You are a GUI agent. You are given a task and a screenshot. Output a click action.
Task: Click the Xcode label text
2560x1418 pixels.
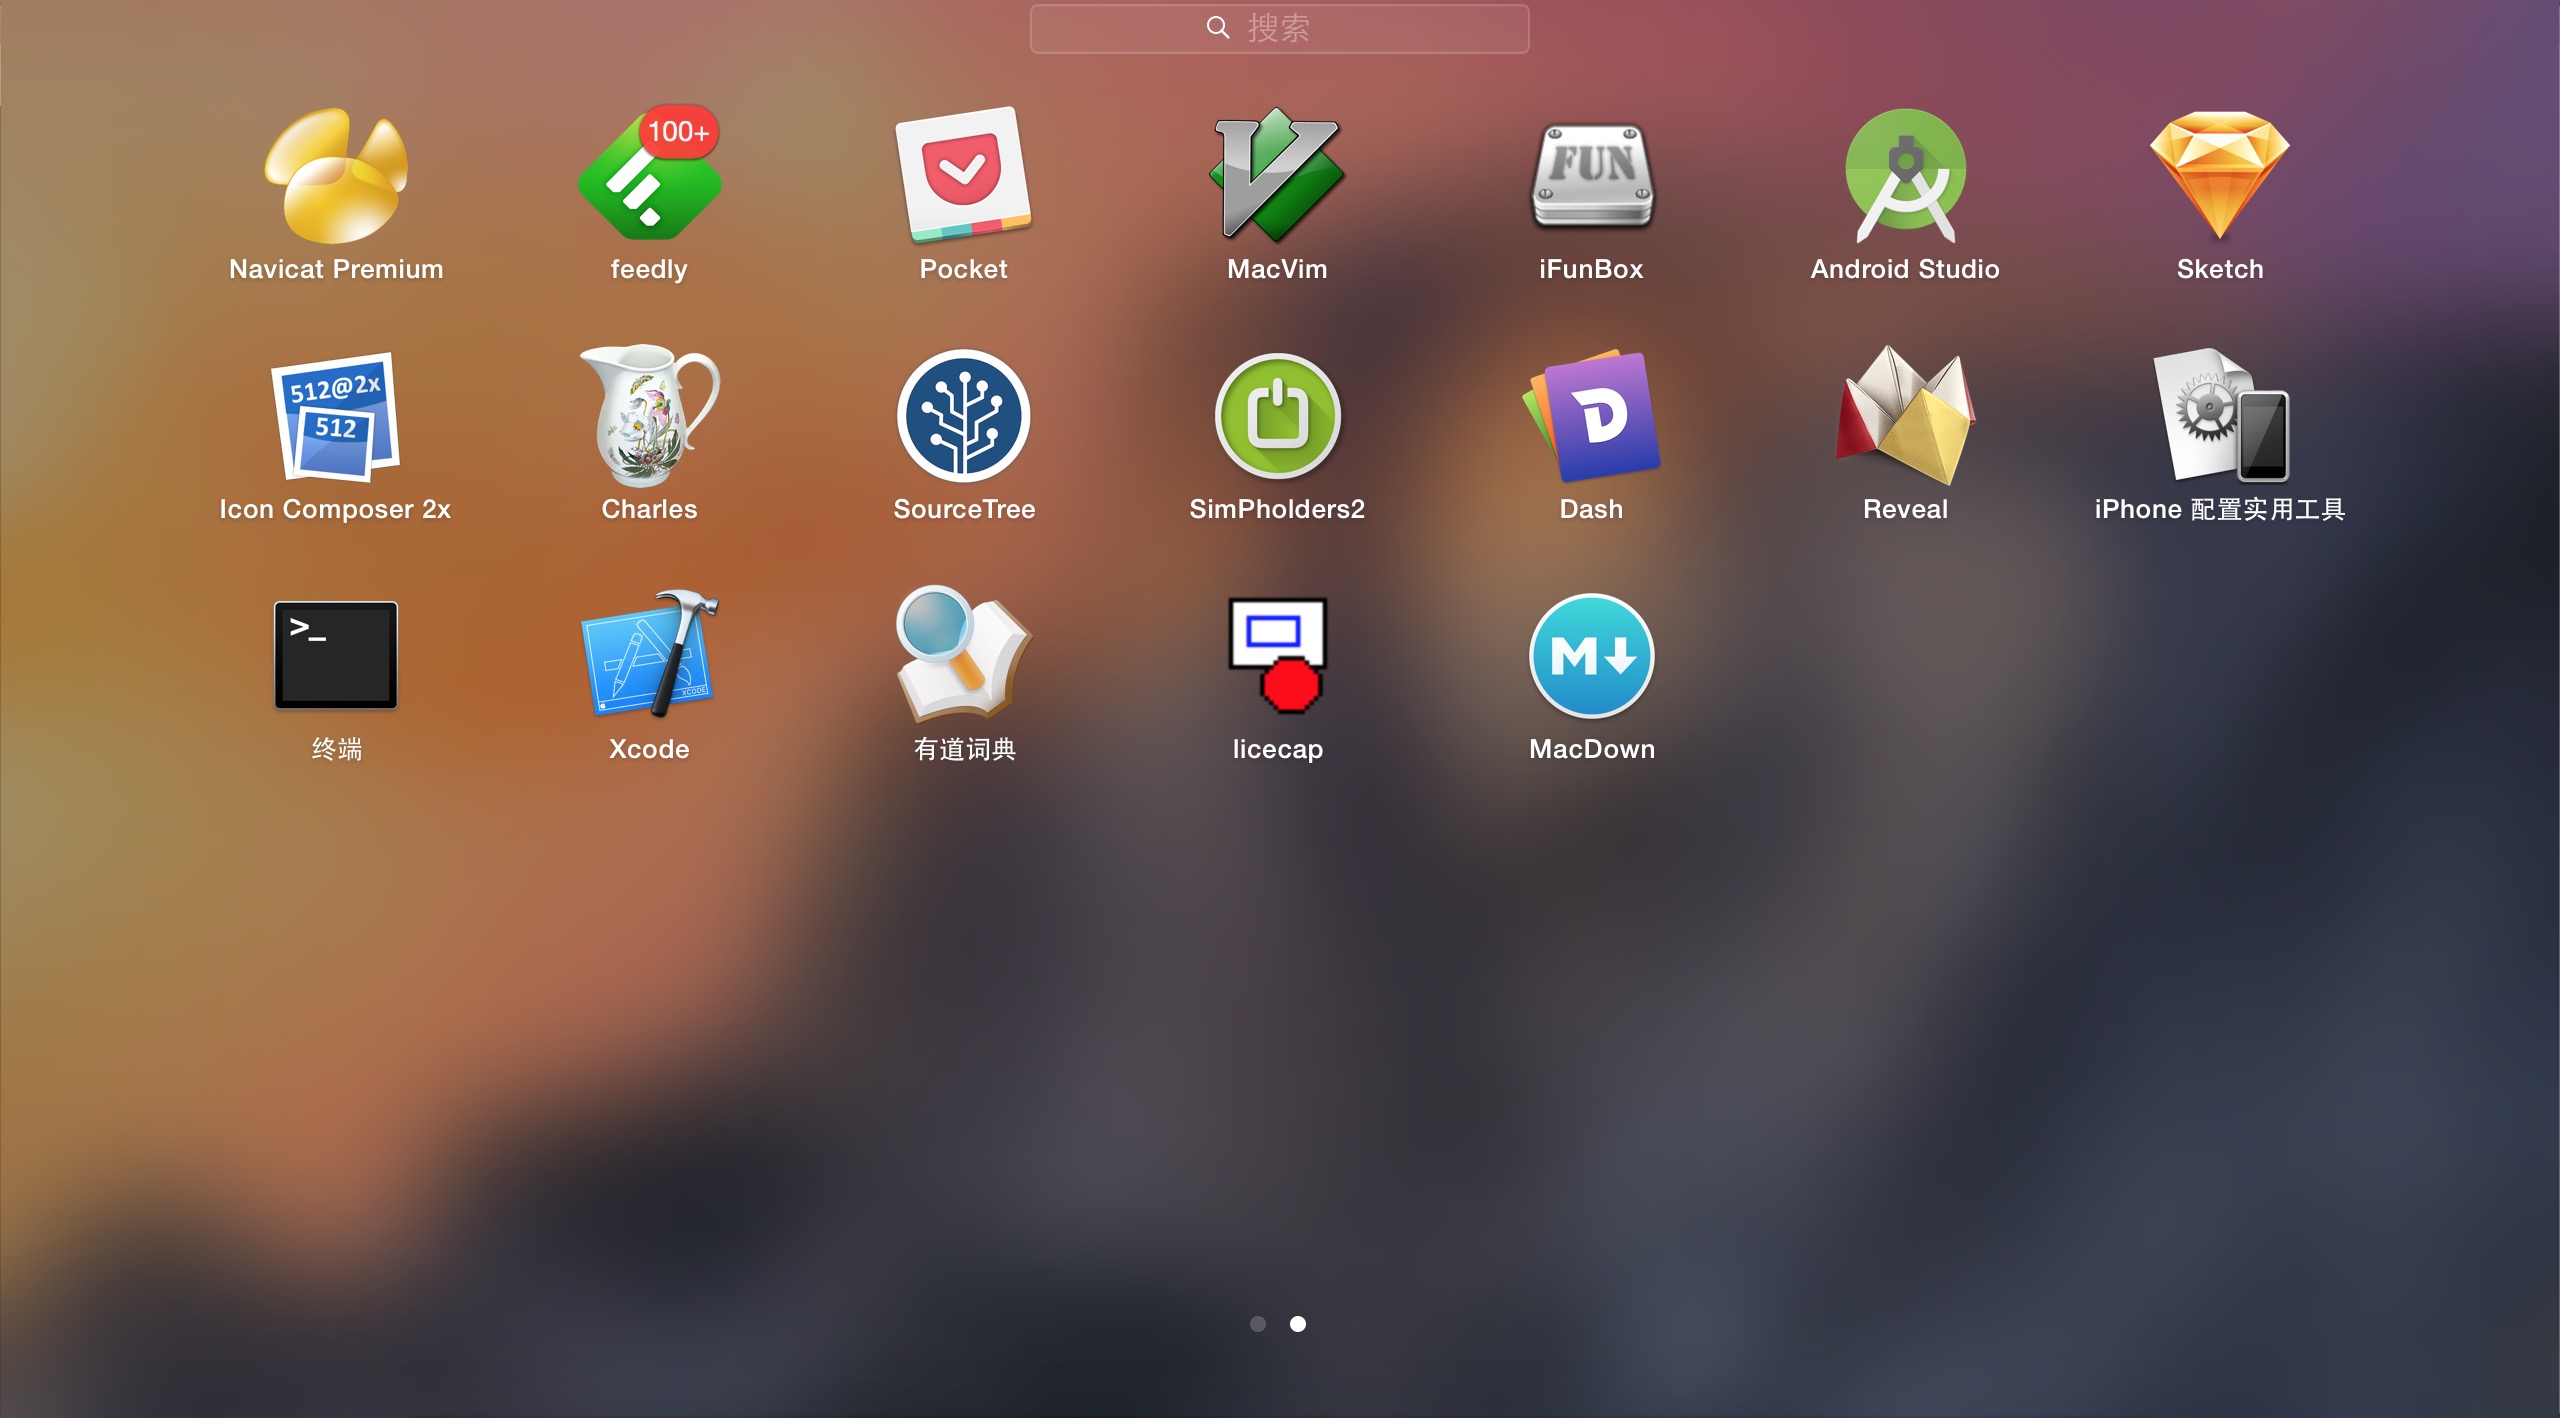point(649,749)
